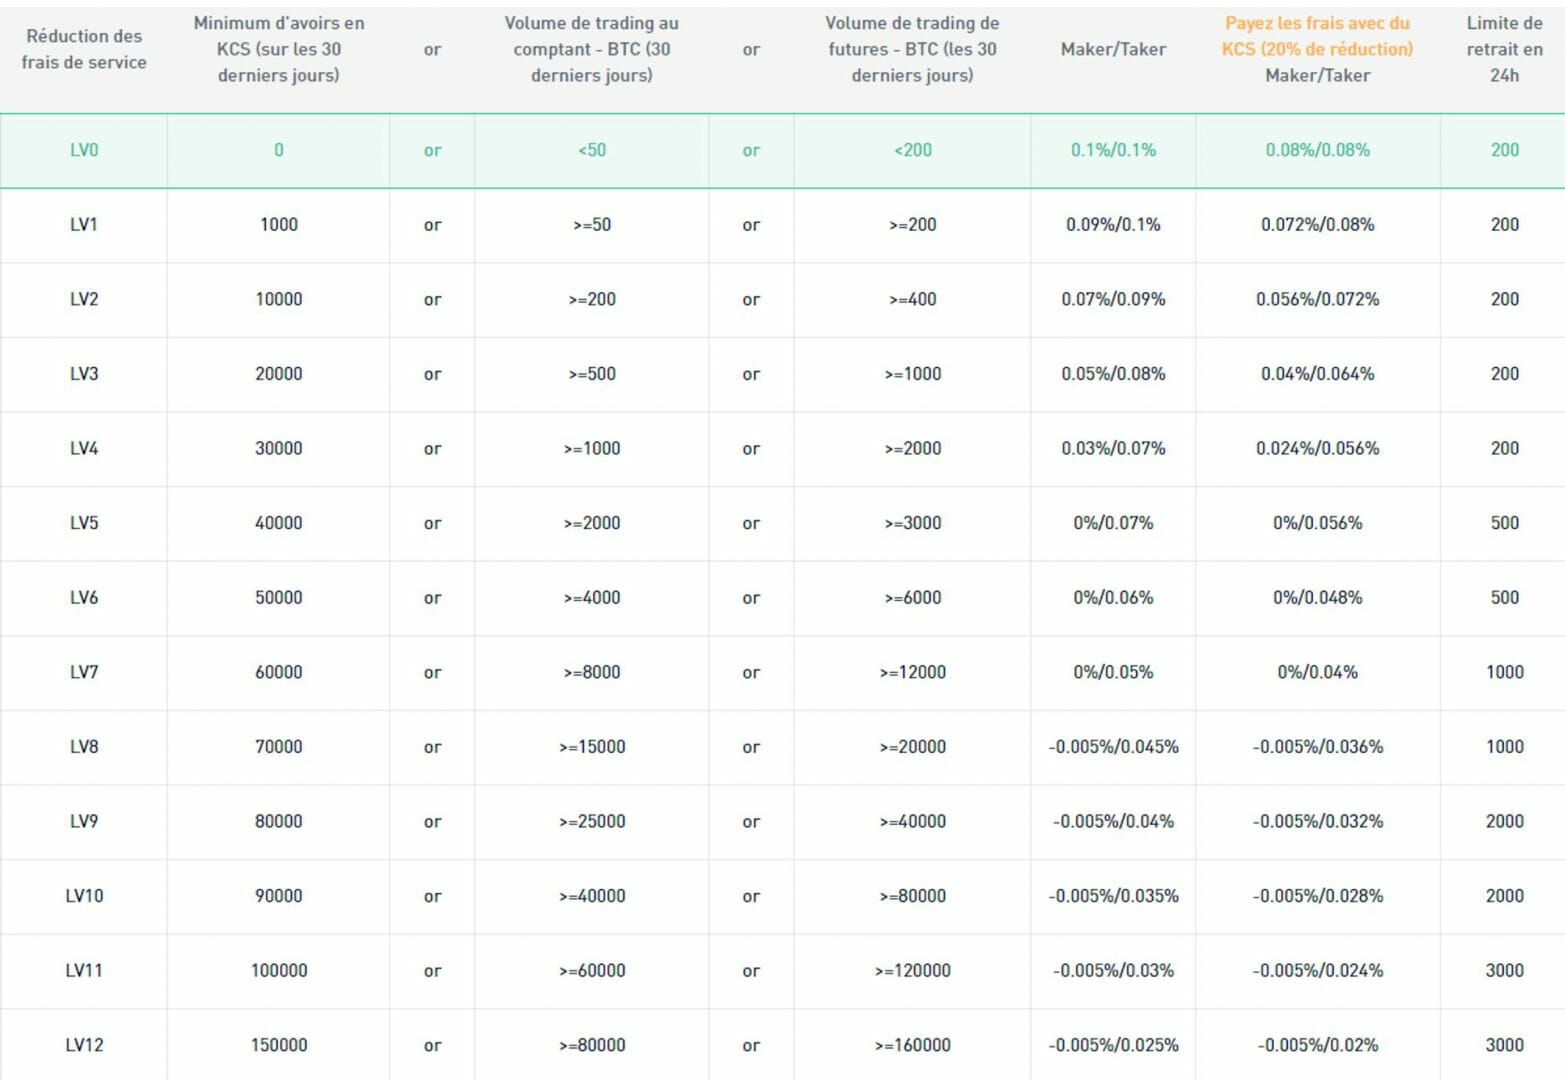The image size is (1565, 1080).
Task: Click 'Volume de trading au comptant' header
Action: pyautogui.click(x=592, y=49)
